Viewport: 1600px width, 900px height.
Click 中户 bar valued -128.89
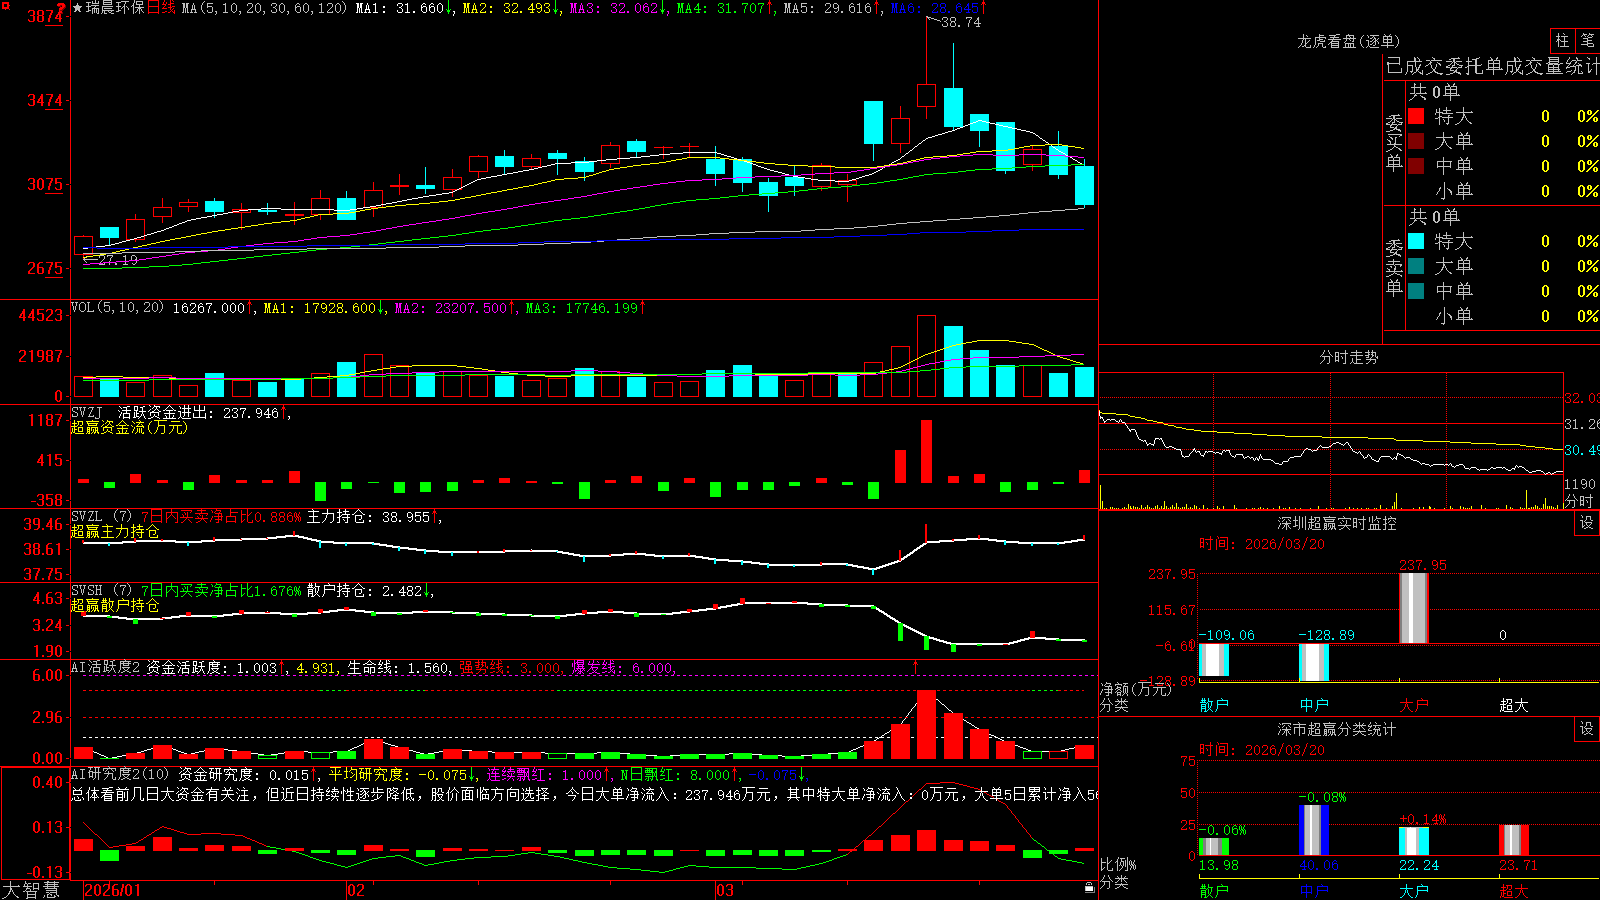(x=1314, y=662)
